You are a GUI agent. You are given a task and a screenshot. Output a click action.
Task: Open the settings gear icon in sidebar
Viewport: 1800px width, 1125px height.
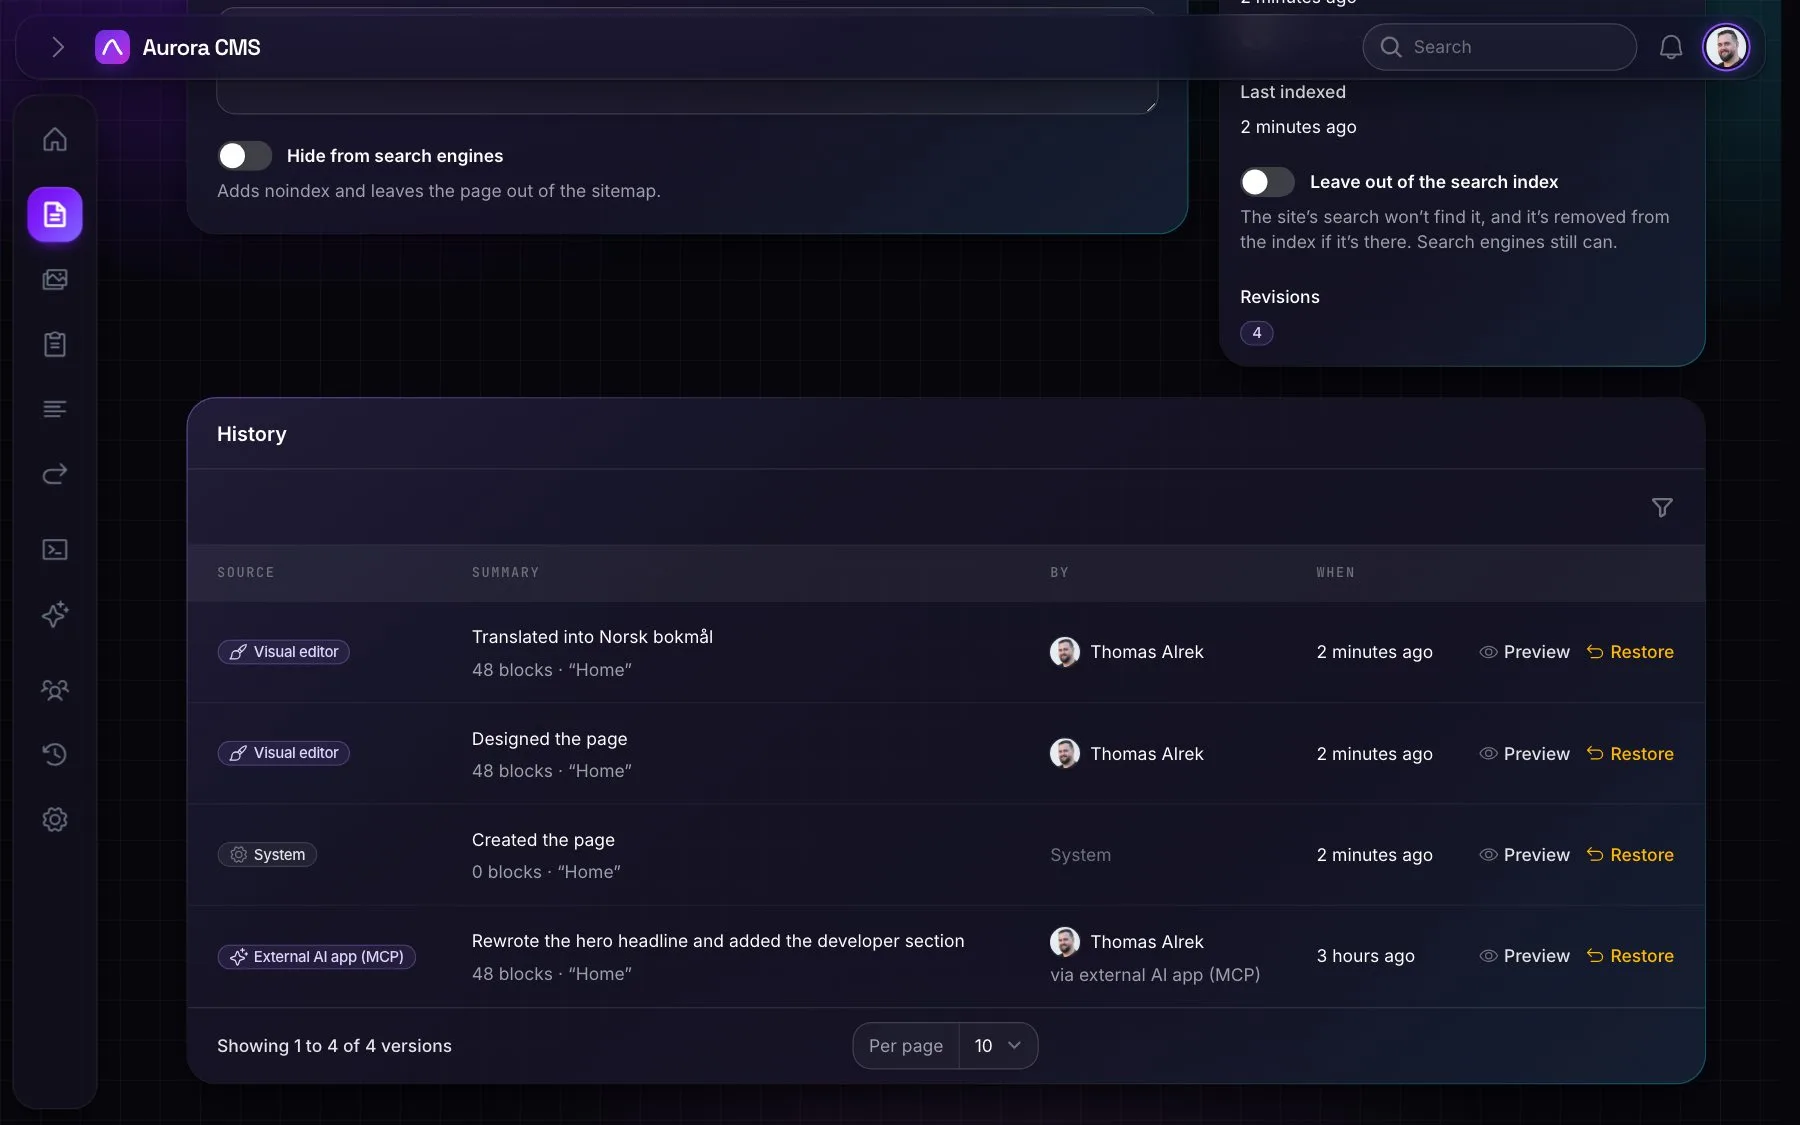(x=55, y=819)
